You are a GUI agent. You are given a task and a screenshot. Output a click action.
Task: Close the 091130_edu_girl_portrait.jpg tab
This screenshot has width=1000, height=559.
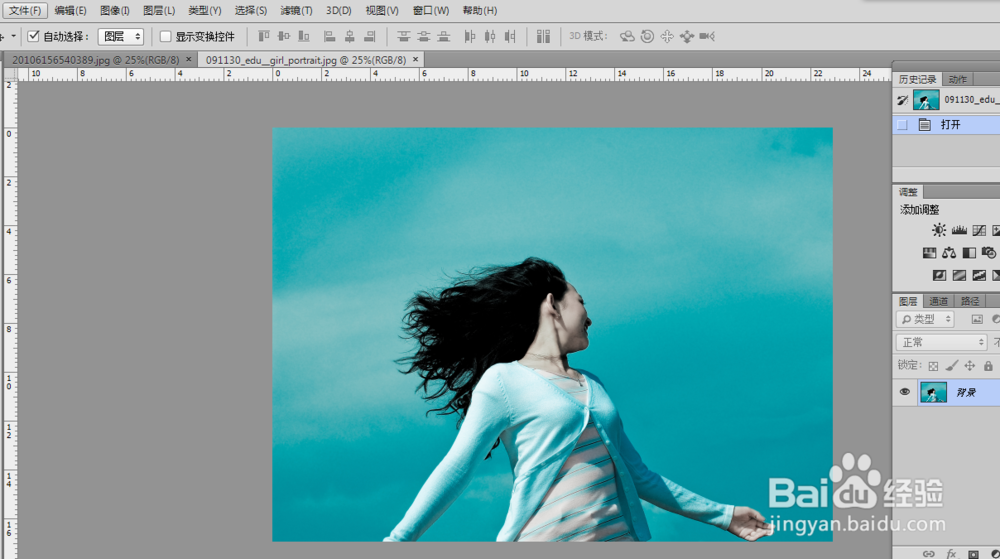415,59
